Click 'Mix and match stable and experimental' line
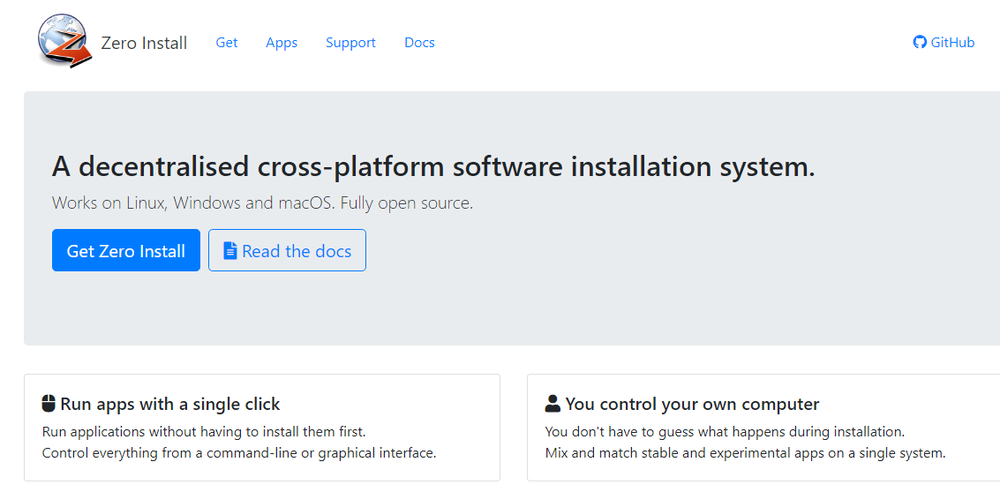Image resolution: width=1000 pixels, height=488 pixels. pyautogui.click(x=745, y=454)
